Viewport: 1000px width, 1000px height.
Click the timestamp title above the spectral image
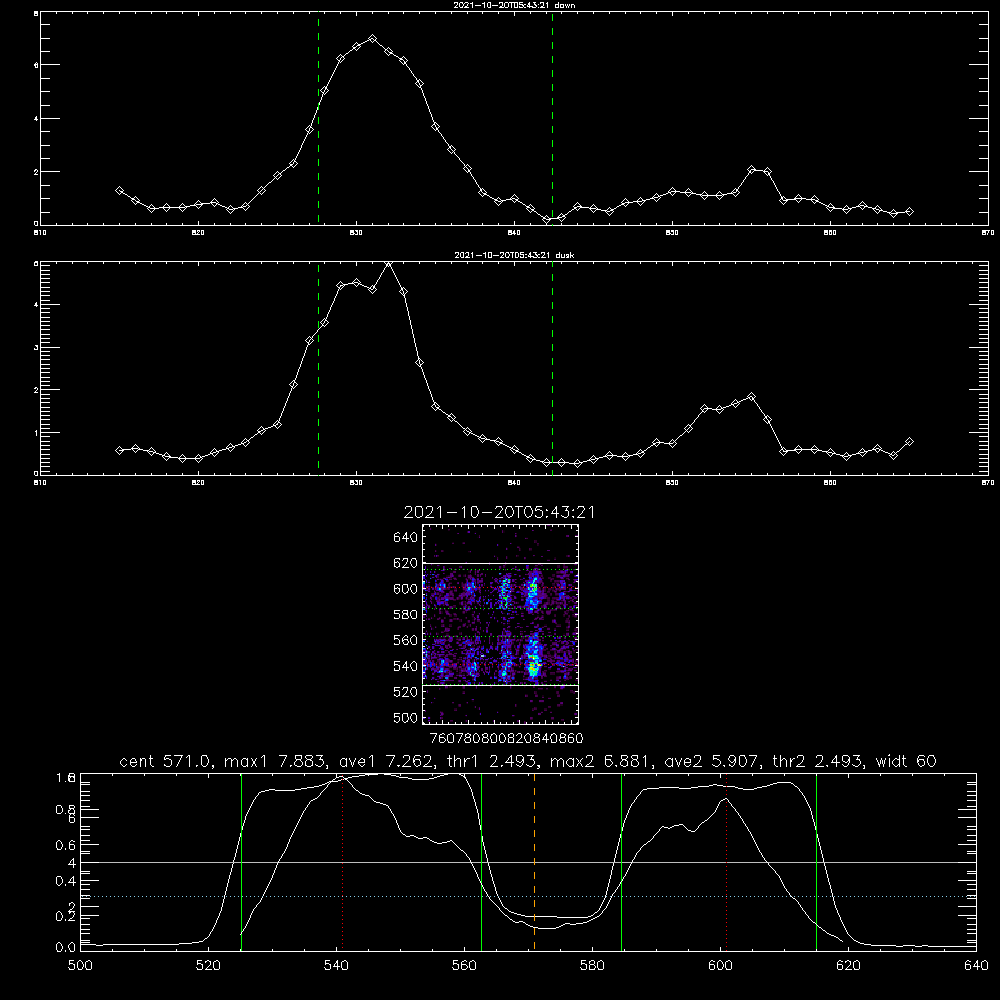pyautogui.click(x=499, y=512)
